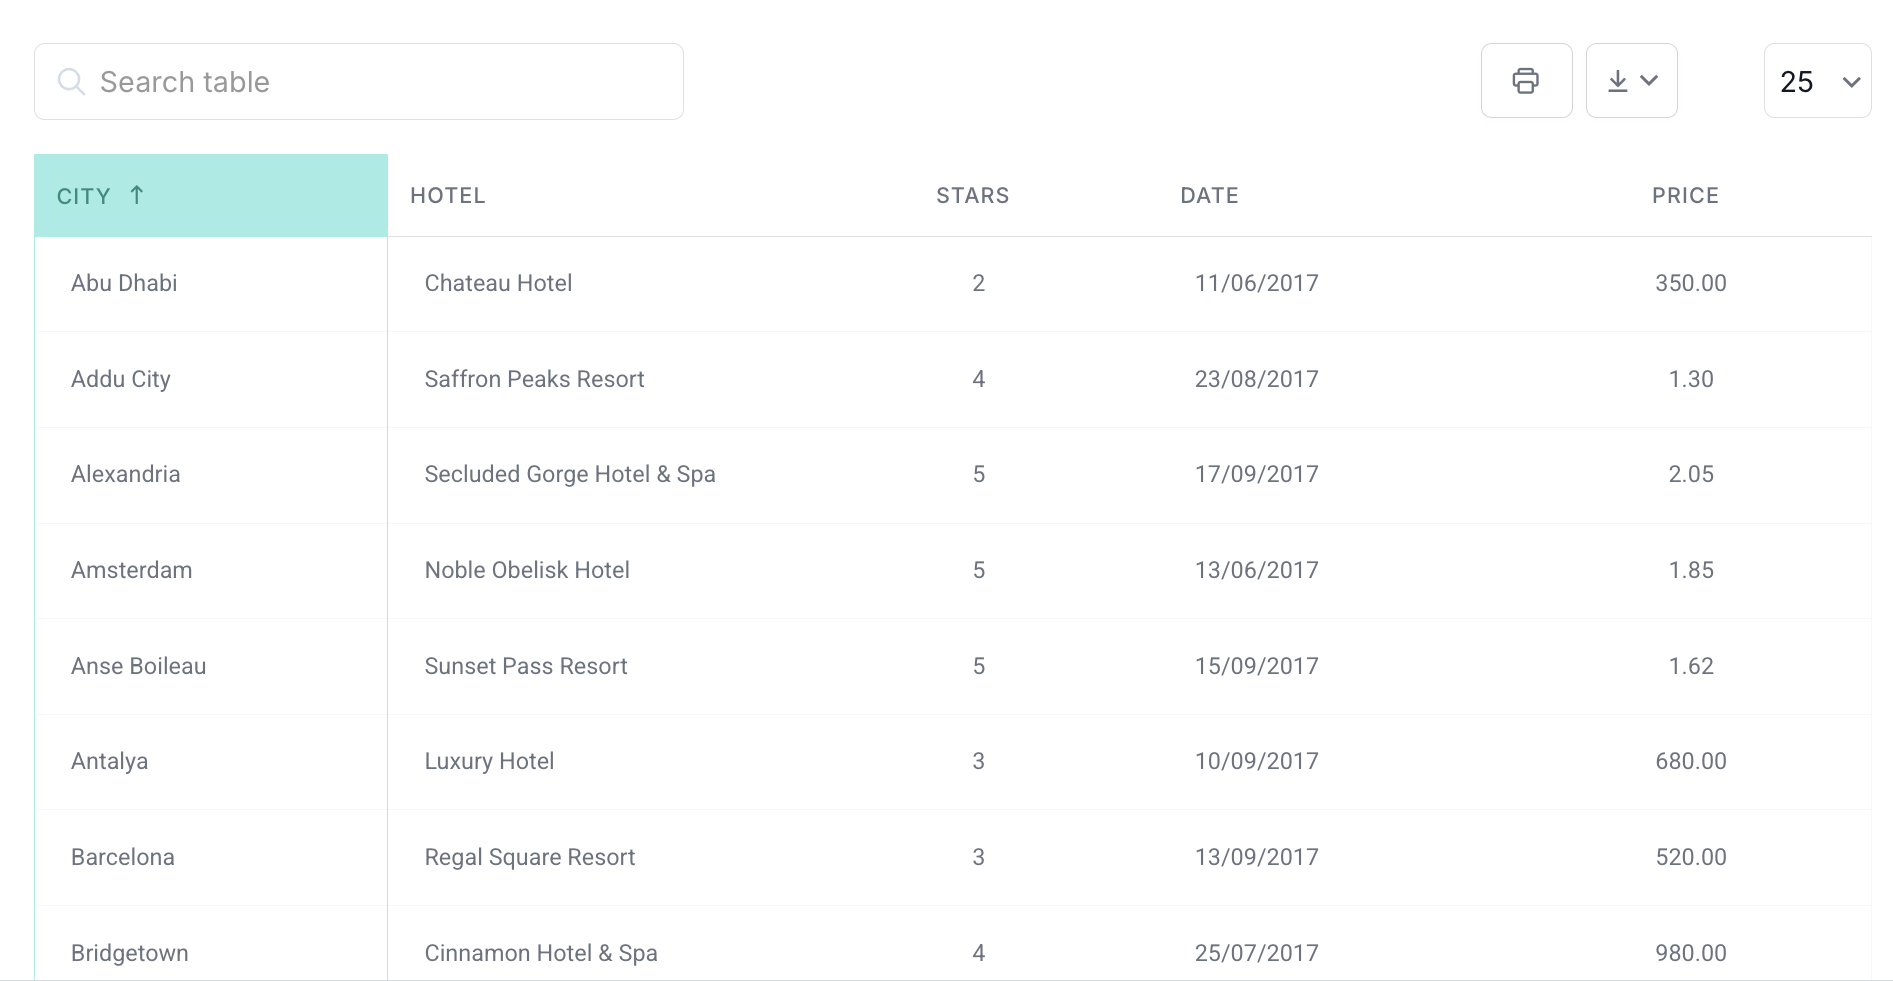Click the Amsterdam city entry

point(131,570)
